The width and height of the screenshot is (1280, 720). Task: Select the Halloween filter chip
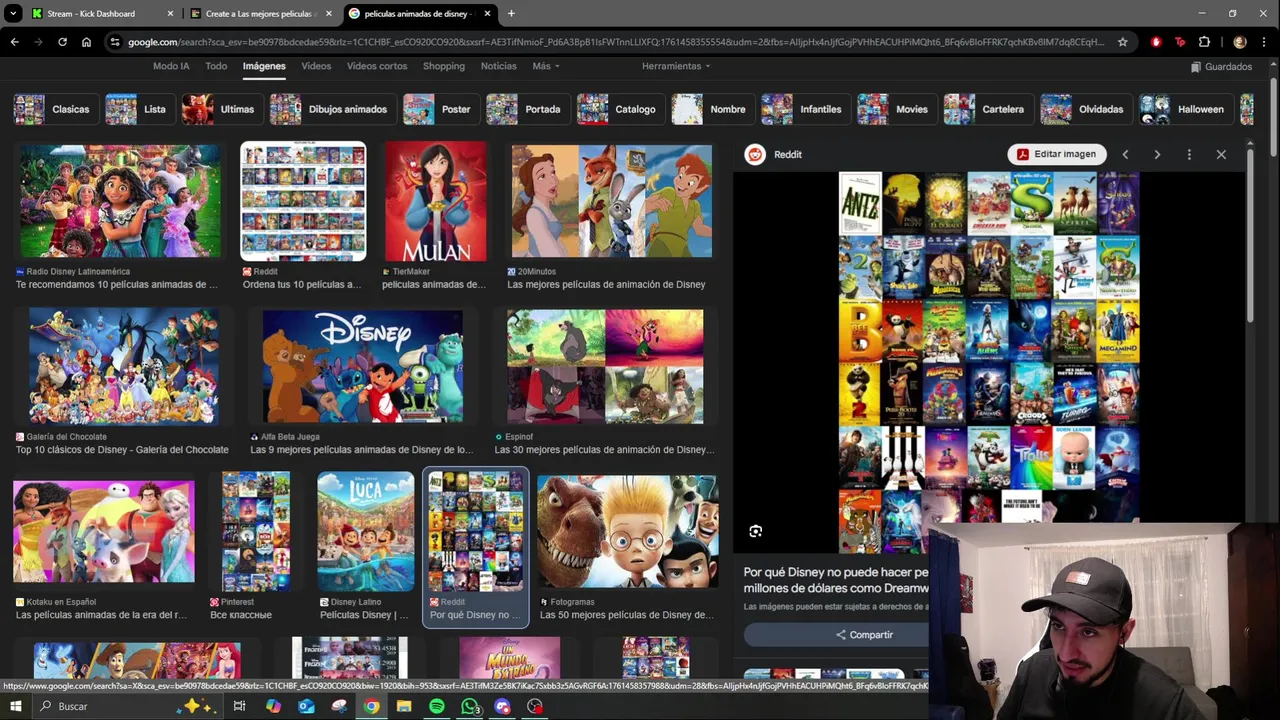(x=1186, y=109)
